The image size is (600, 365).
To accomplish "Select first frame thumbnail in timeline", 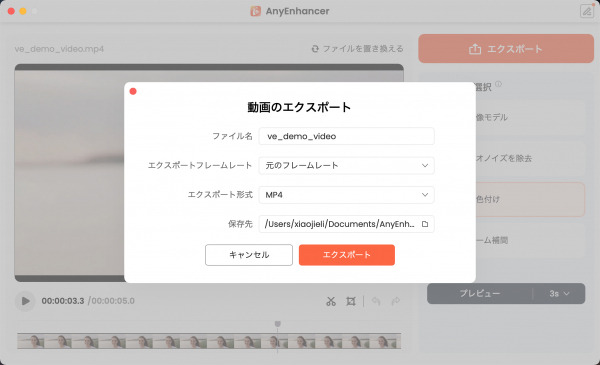I will (31, 341).
